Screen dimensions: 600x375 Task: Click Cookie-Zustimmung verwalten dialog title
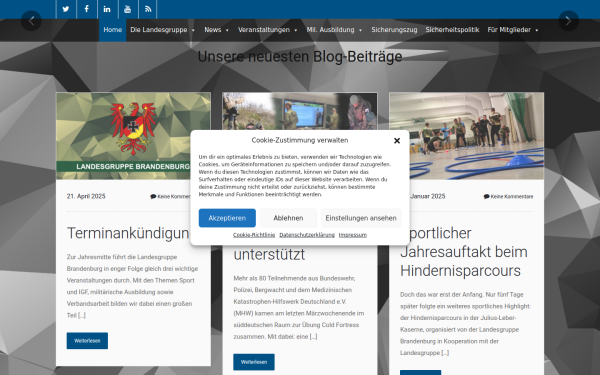tap(300, 140)
